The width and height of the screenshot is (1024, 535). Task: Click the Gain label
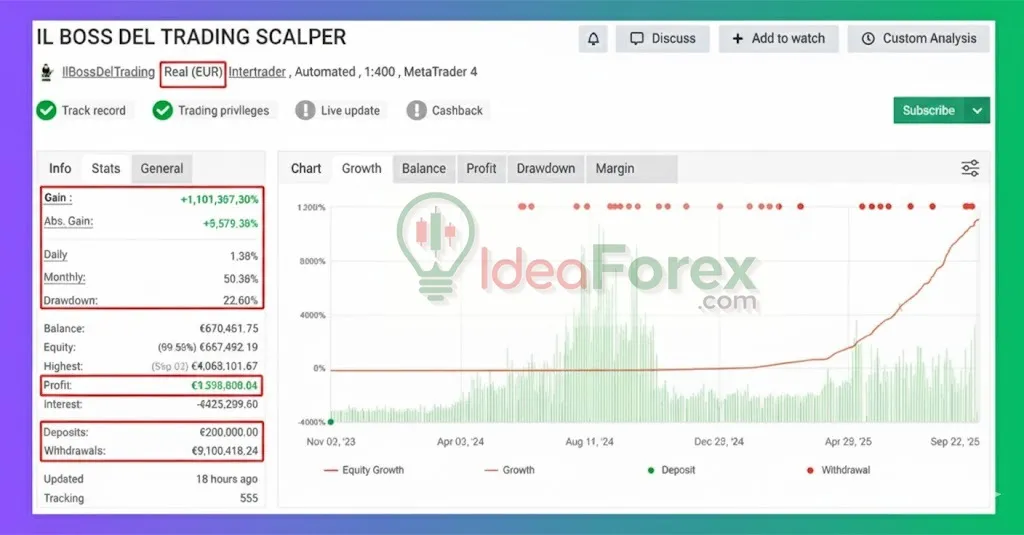(58, 198)
